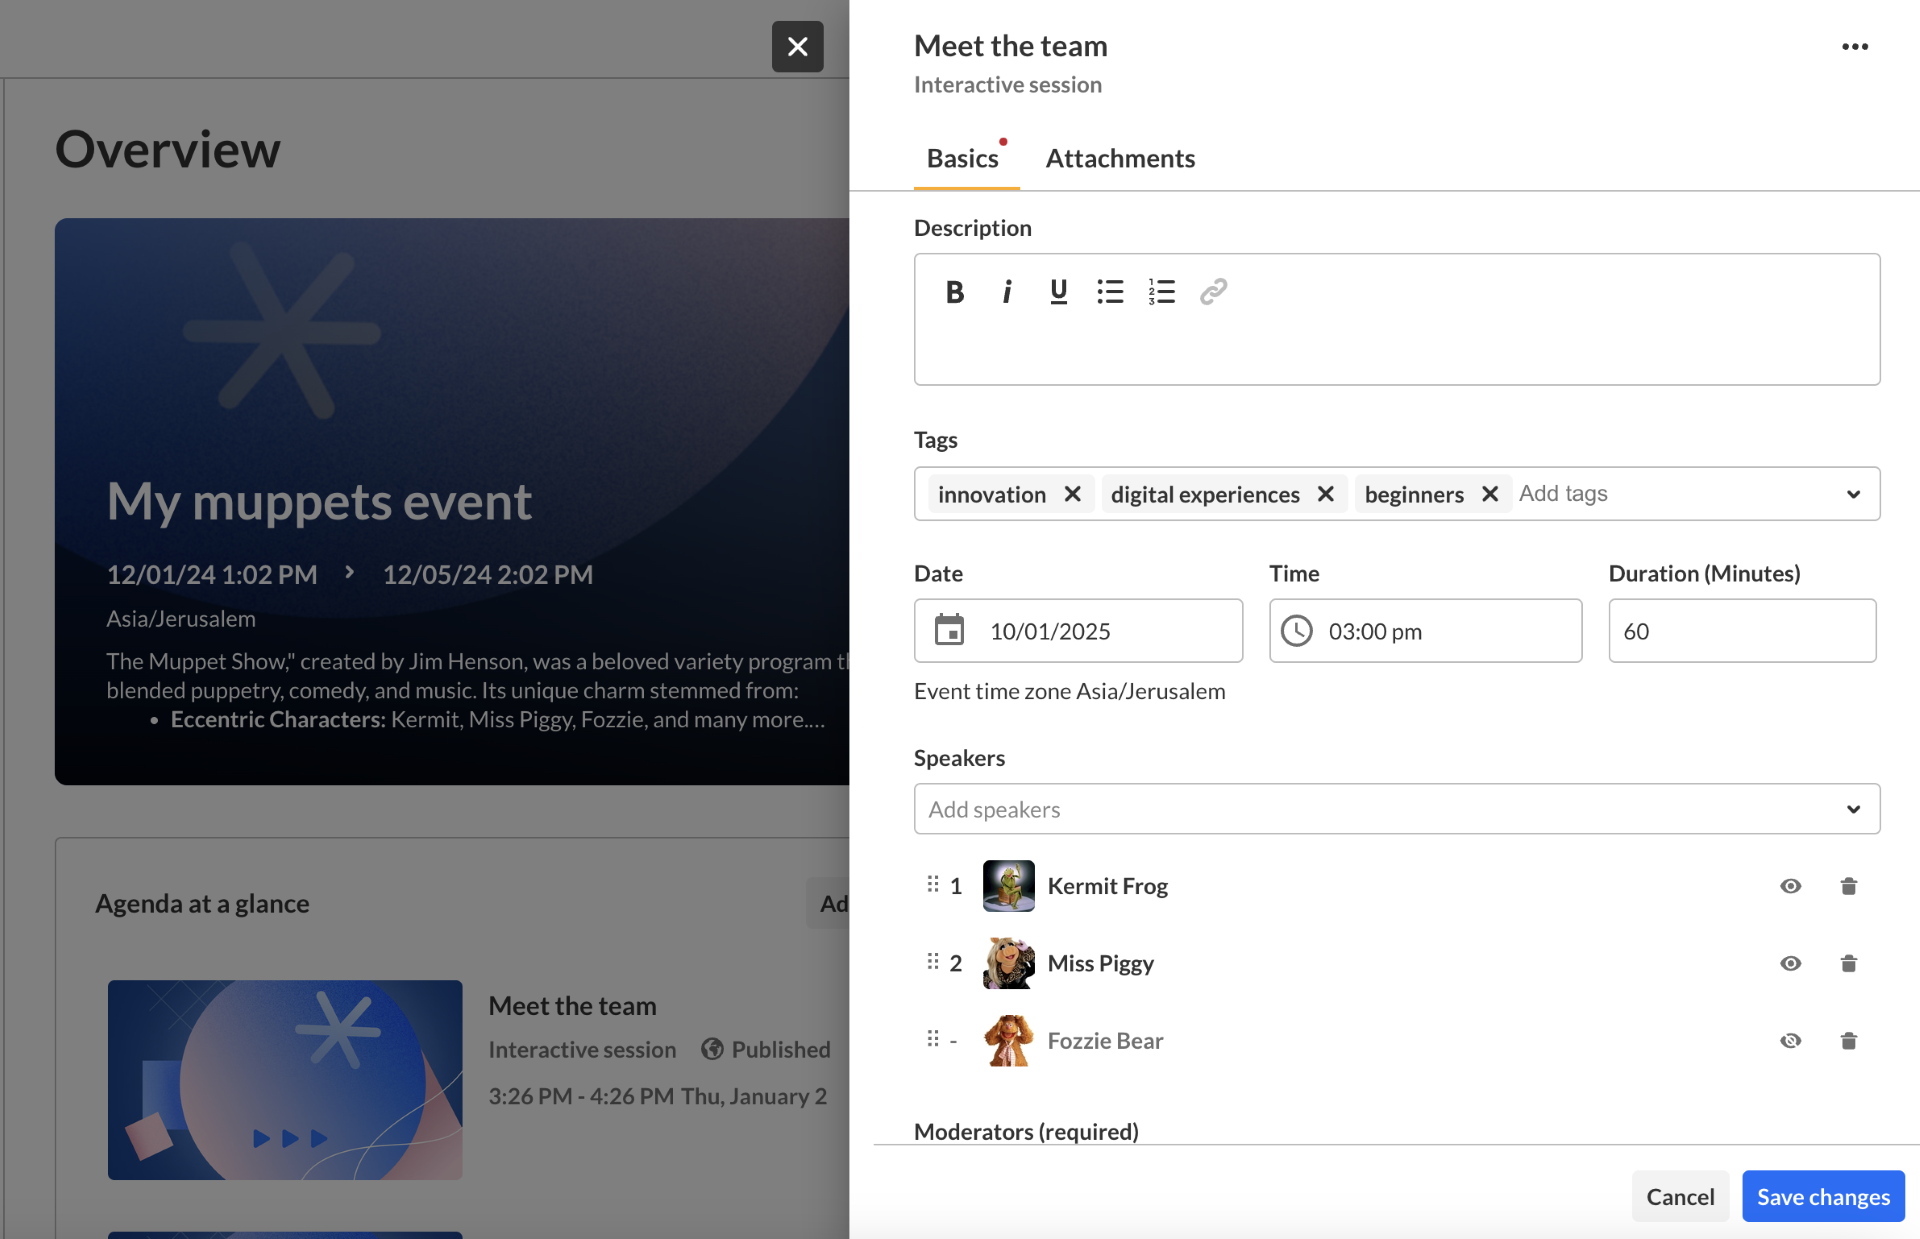Select the Basics tab

click(x=962, y=158)
